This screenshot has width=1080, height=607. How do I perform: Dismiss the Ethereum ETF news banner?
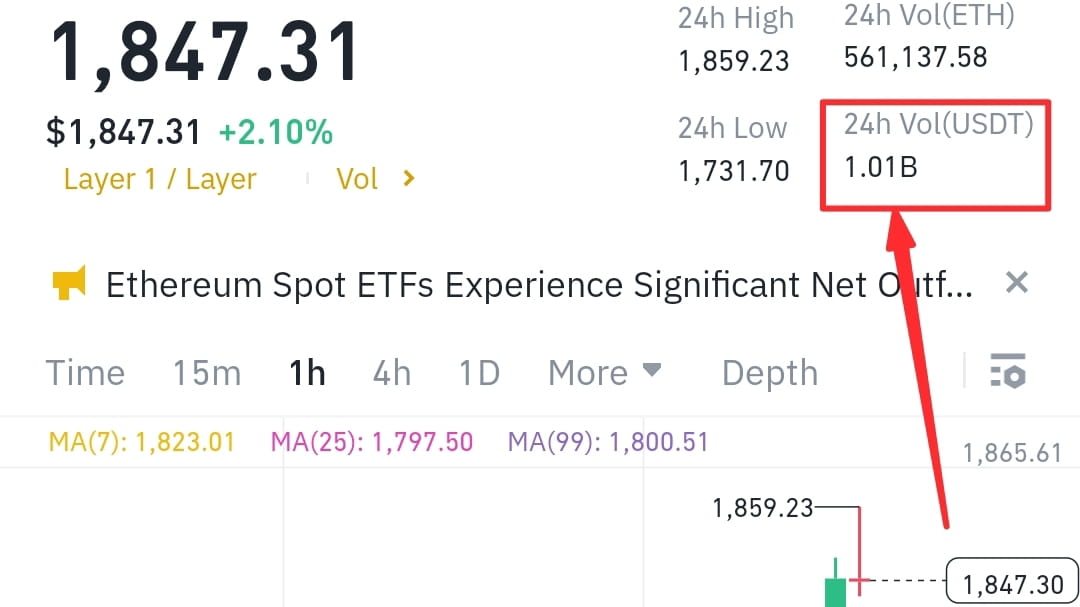click(x=1016, y=283)
